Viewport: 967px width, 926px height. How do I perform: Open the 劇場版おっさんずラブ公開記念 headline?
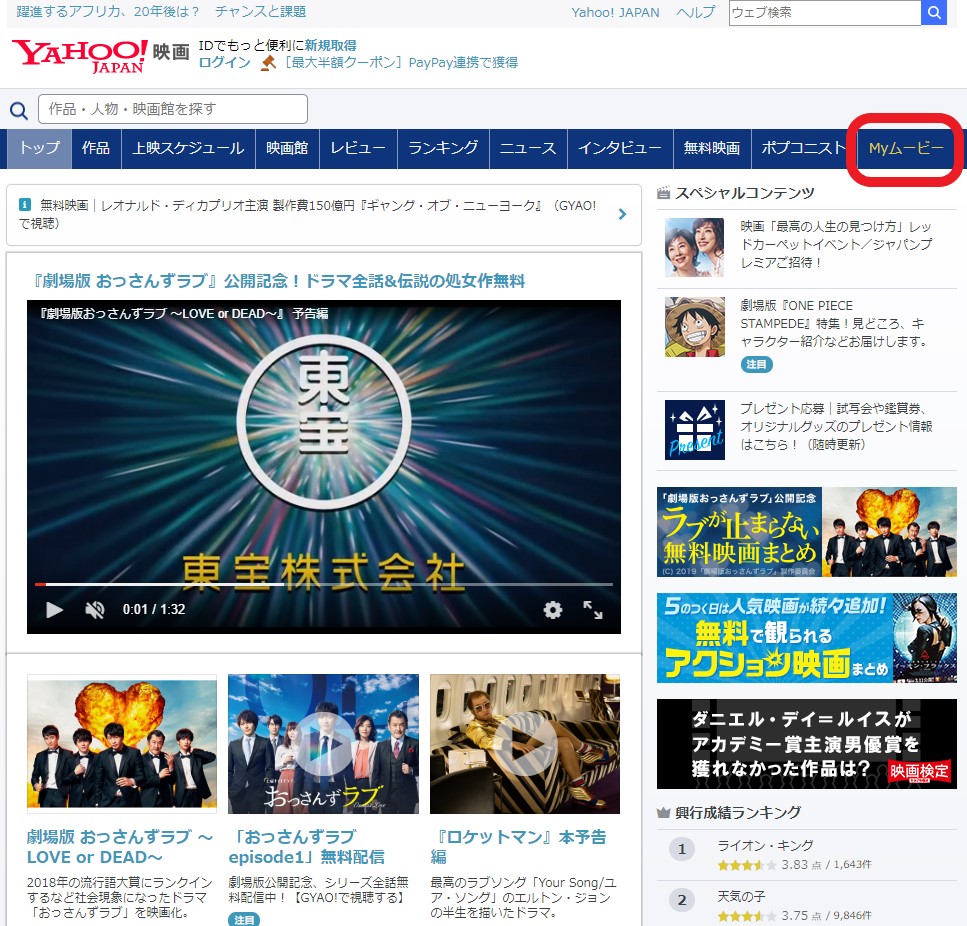[279, 281]
